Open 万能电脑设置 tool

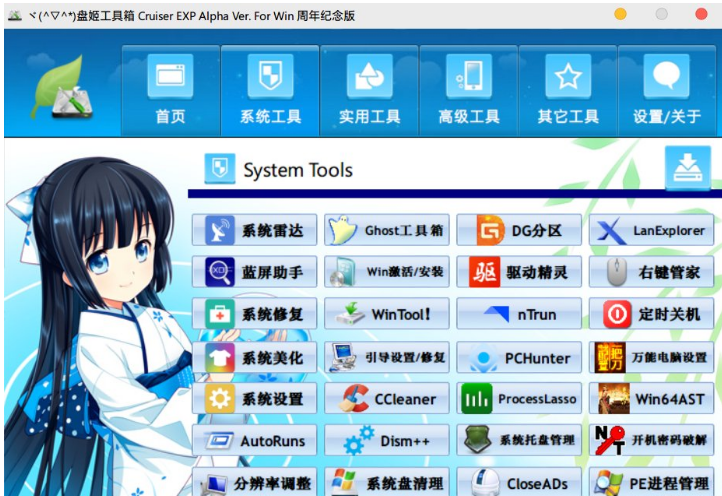(x=651, y=357)
